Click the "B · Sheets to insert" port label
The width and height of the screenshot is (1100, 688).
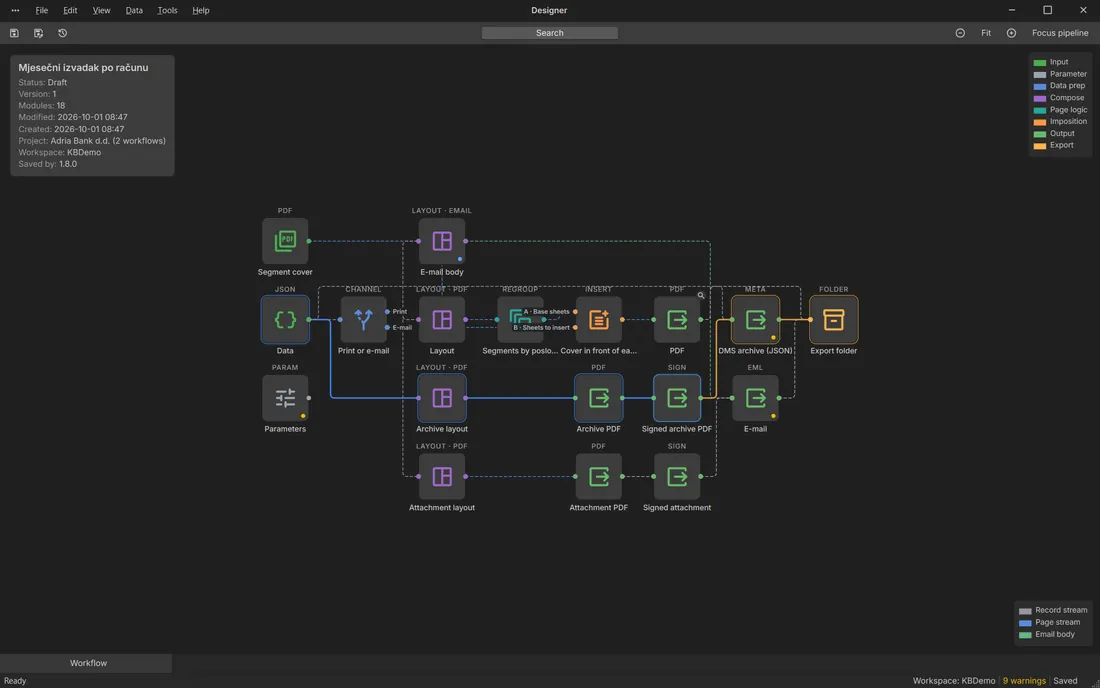click(x=542, y=328)
